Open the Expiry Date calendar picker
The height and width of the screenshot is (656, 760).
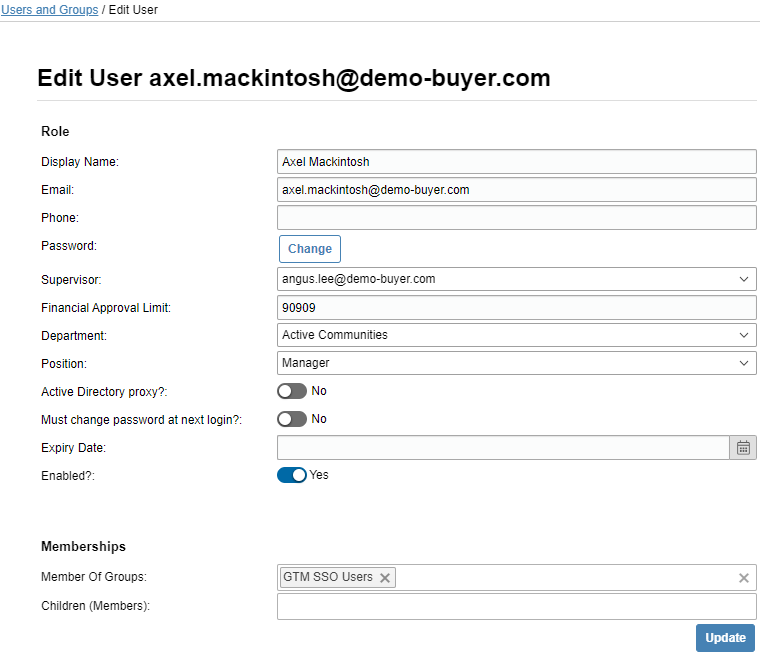[x=743, y=448]
